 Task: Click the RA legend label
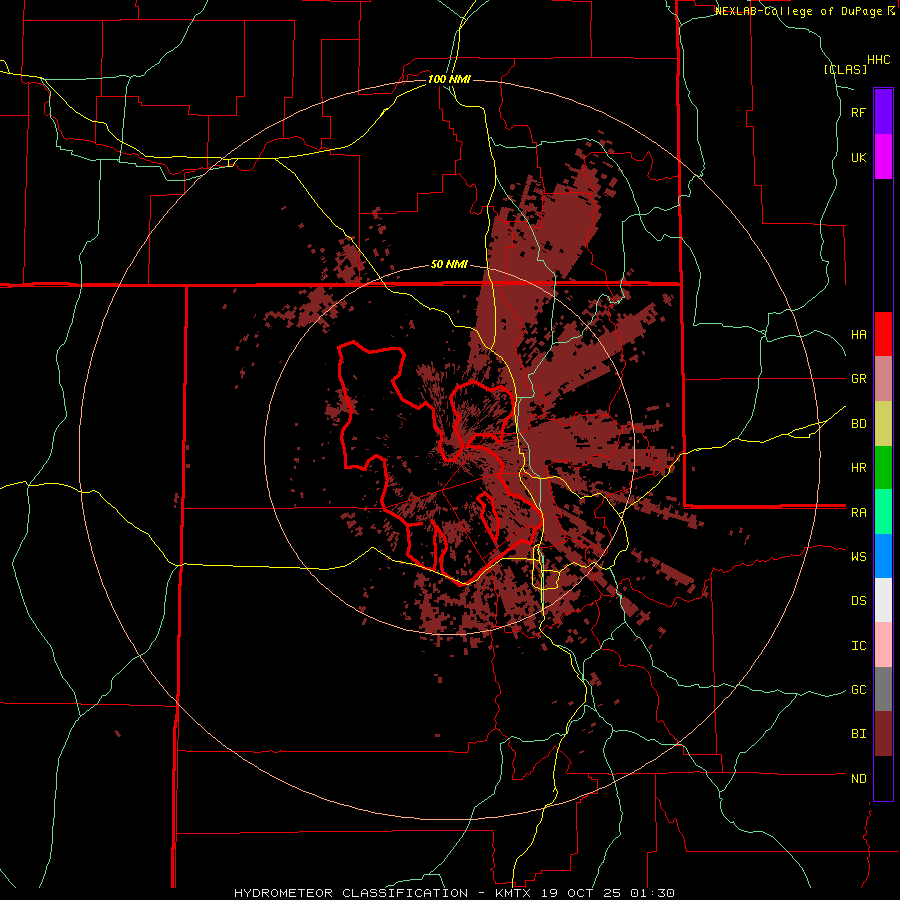[859, 512]
